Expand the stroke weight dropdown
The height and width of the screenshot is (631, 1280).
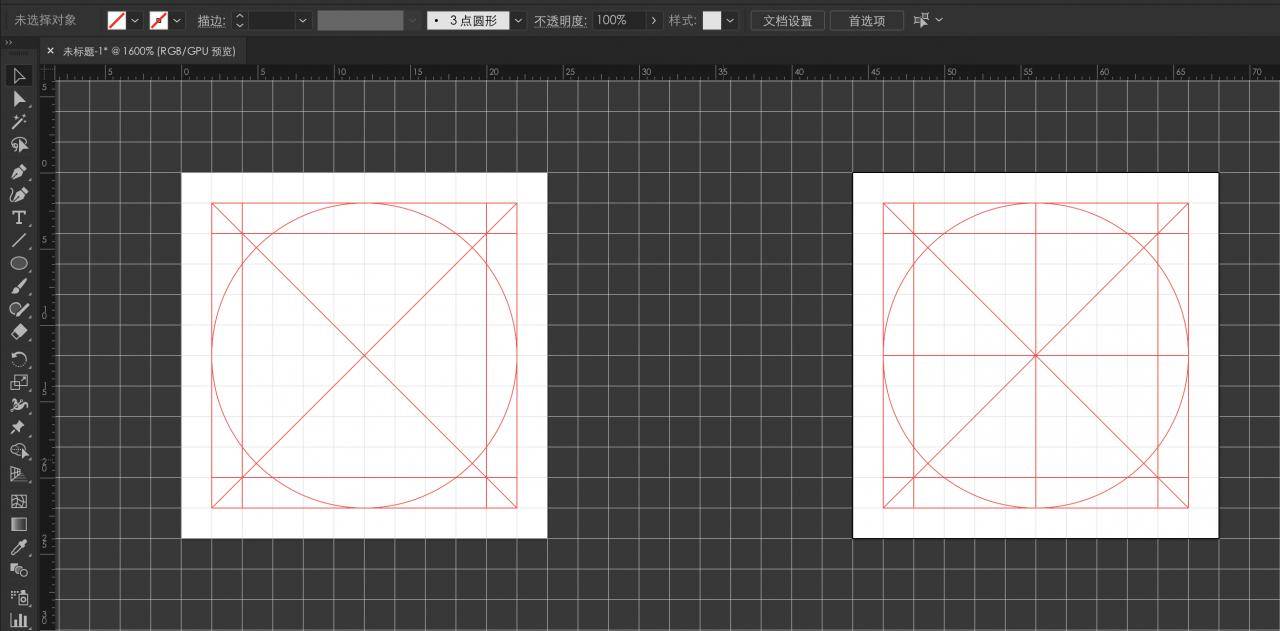[303, 20]
